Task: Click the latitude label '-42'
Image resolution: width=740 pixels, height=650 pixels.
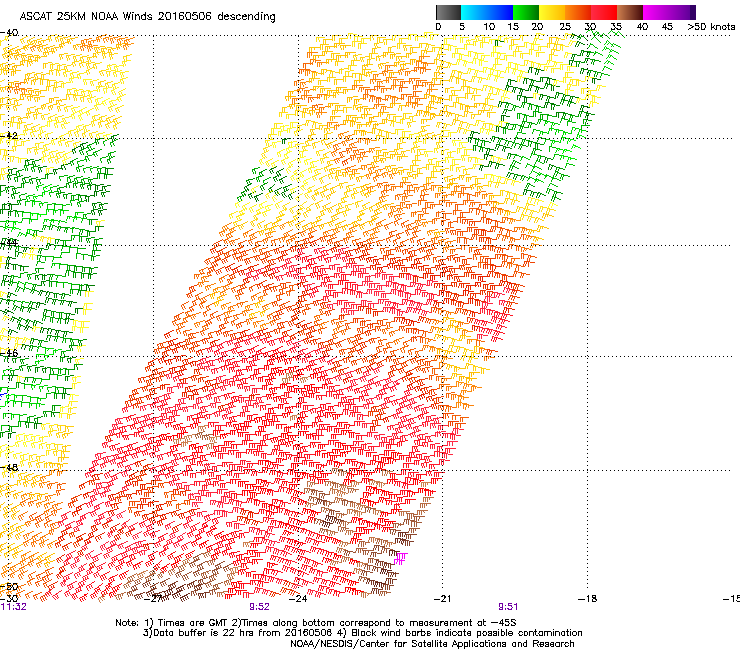Action: click(x=9, y=135)
